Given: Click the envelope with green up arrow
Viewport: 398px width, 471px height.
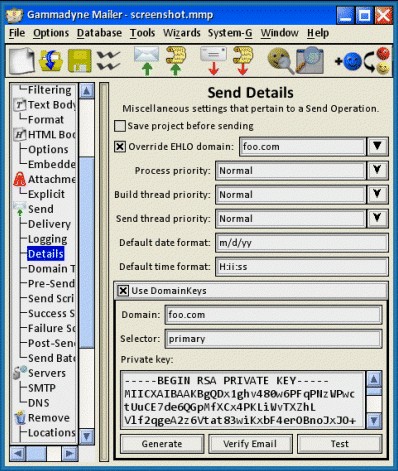Looking at the screenshot, I should point(146,60).
